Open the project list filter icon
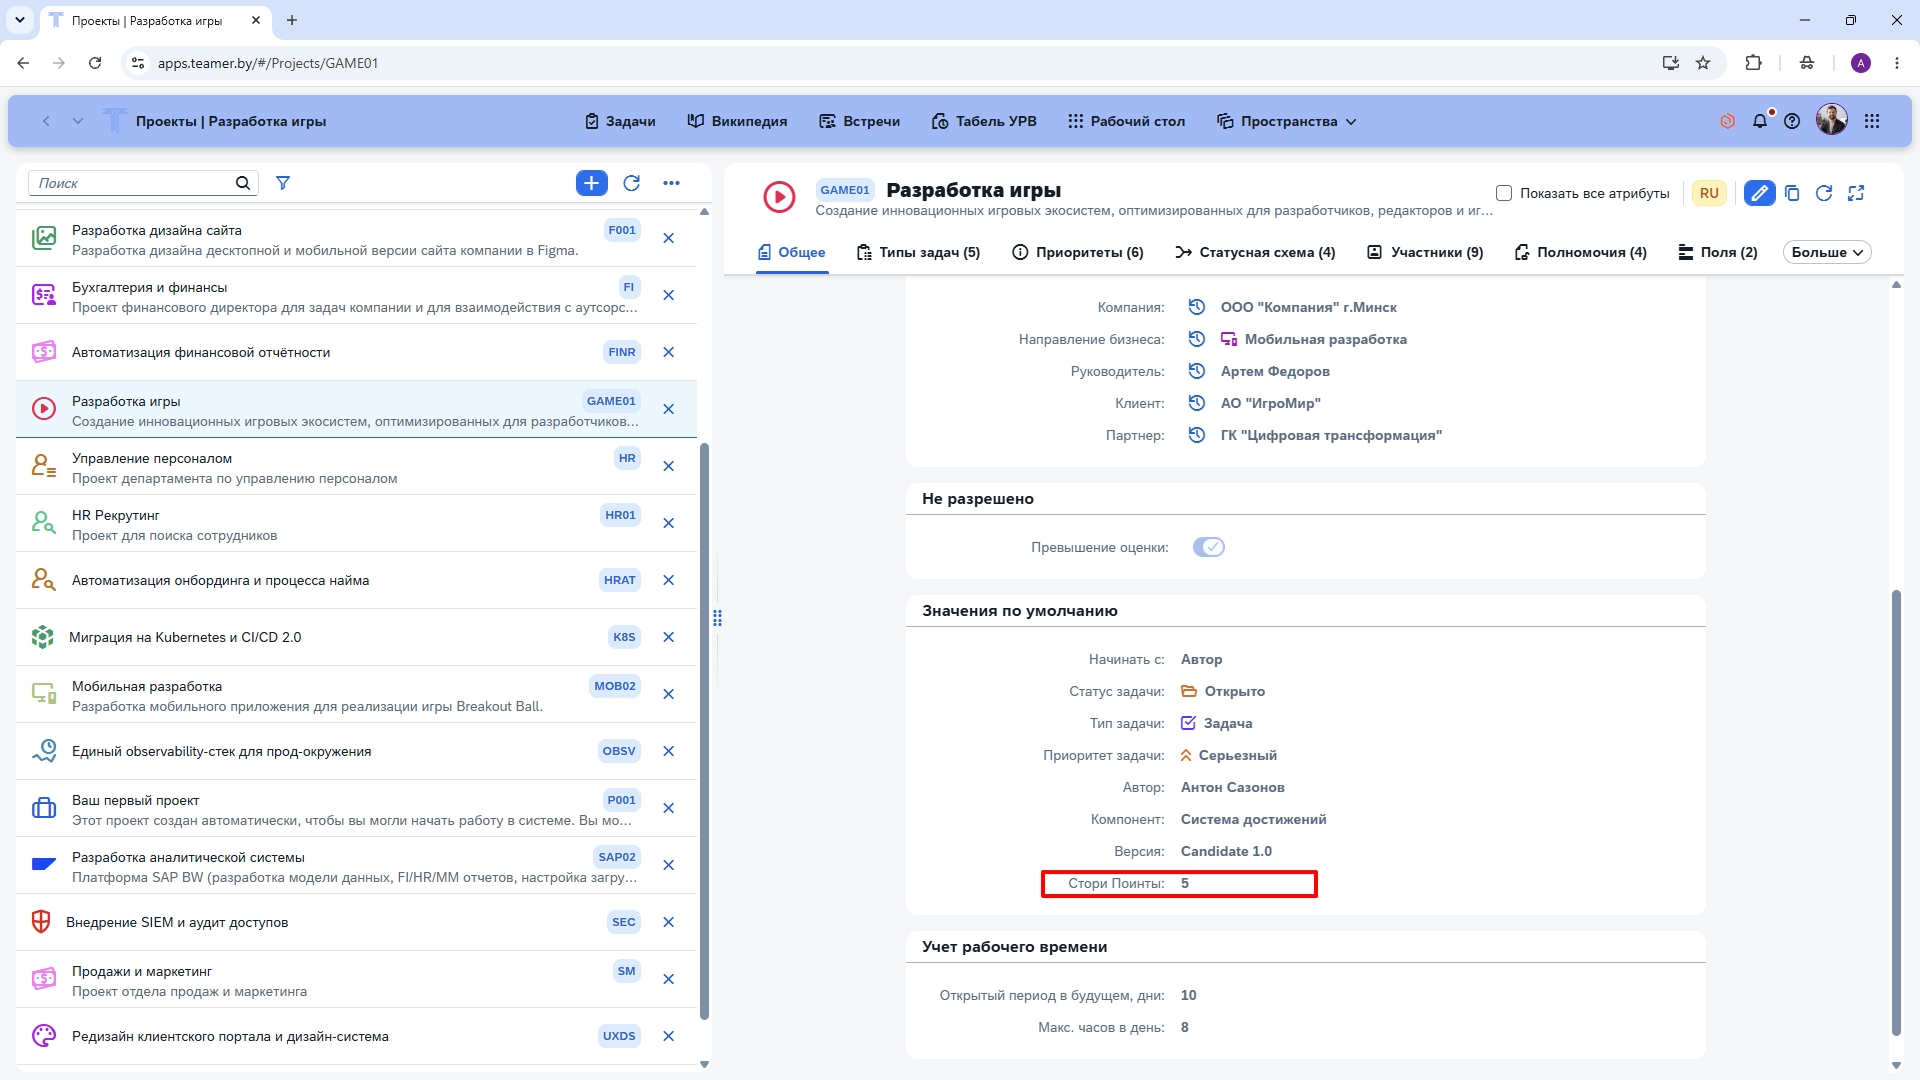Screen dimensions: 1920x1080 (x=283, y=183)
